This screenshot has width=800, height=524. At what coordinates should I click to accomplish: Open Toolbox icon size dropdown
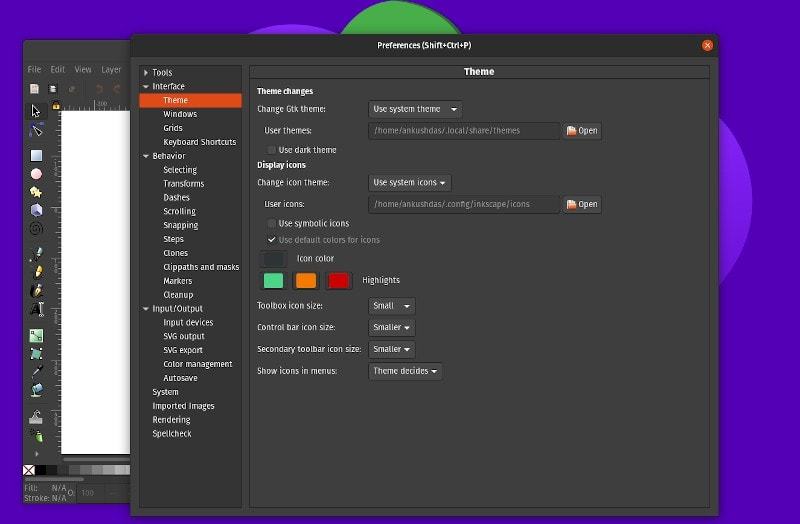pos(391,306)
